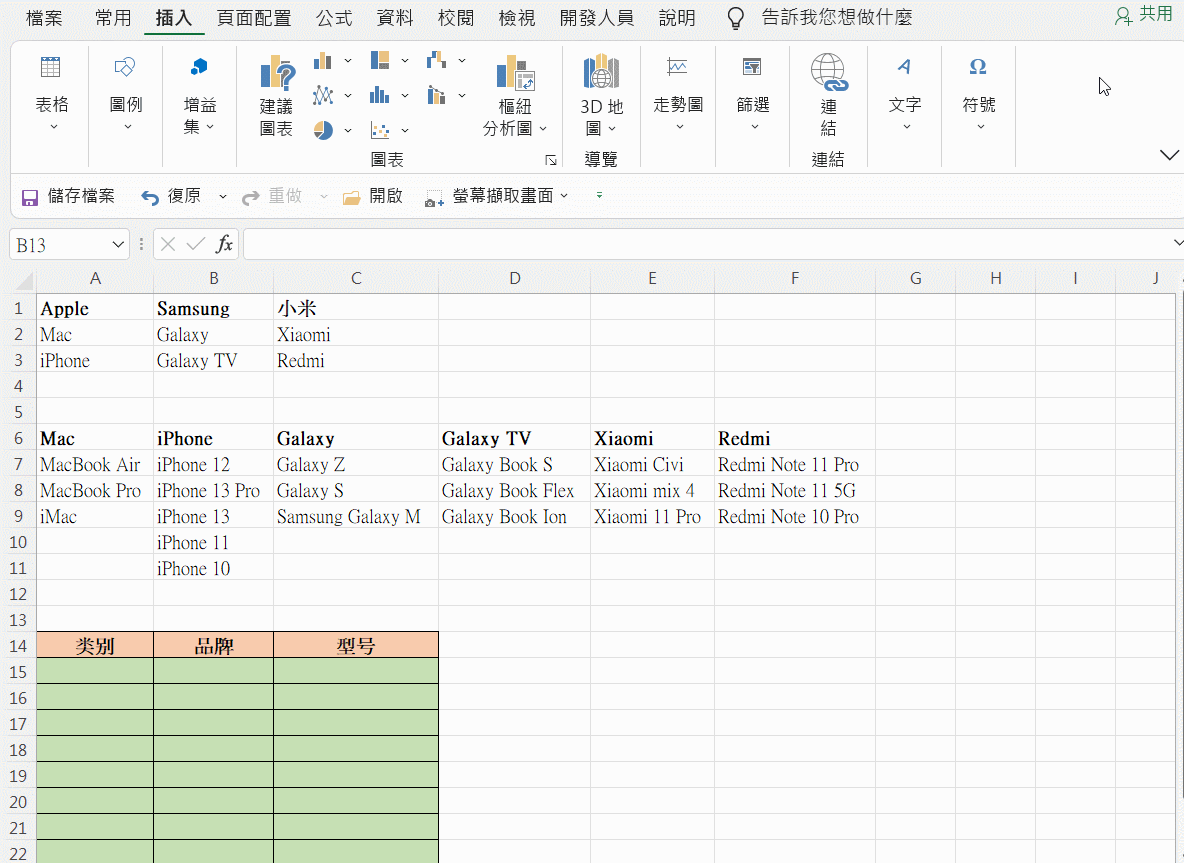Expand the screenshot (螢幕擷取畫面) dropdown
Screen dimensions: 1184x863
click(564, 196)
